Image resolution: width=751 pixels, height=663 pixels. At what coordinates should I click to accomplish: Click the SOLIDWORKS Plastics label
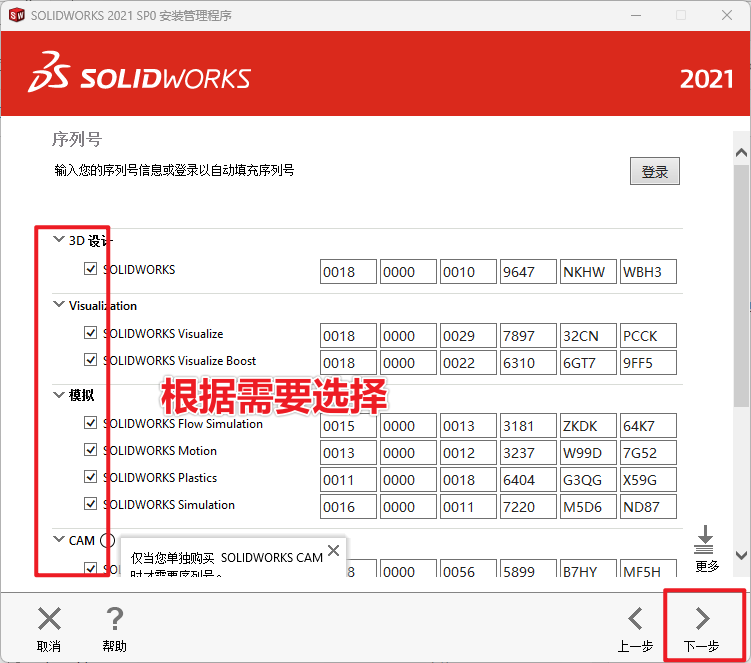[160, 478]
